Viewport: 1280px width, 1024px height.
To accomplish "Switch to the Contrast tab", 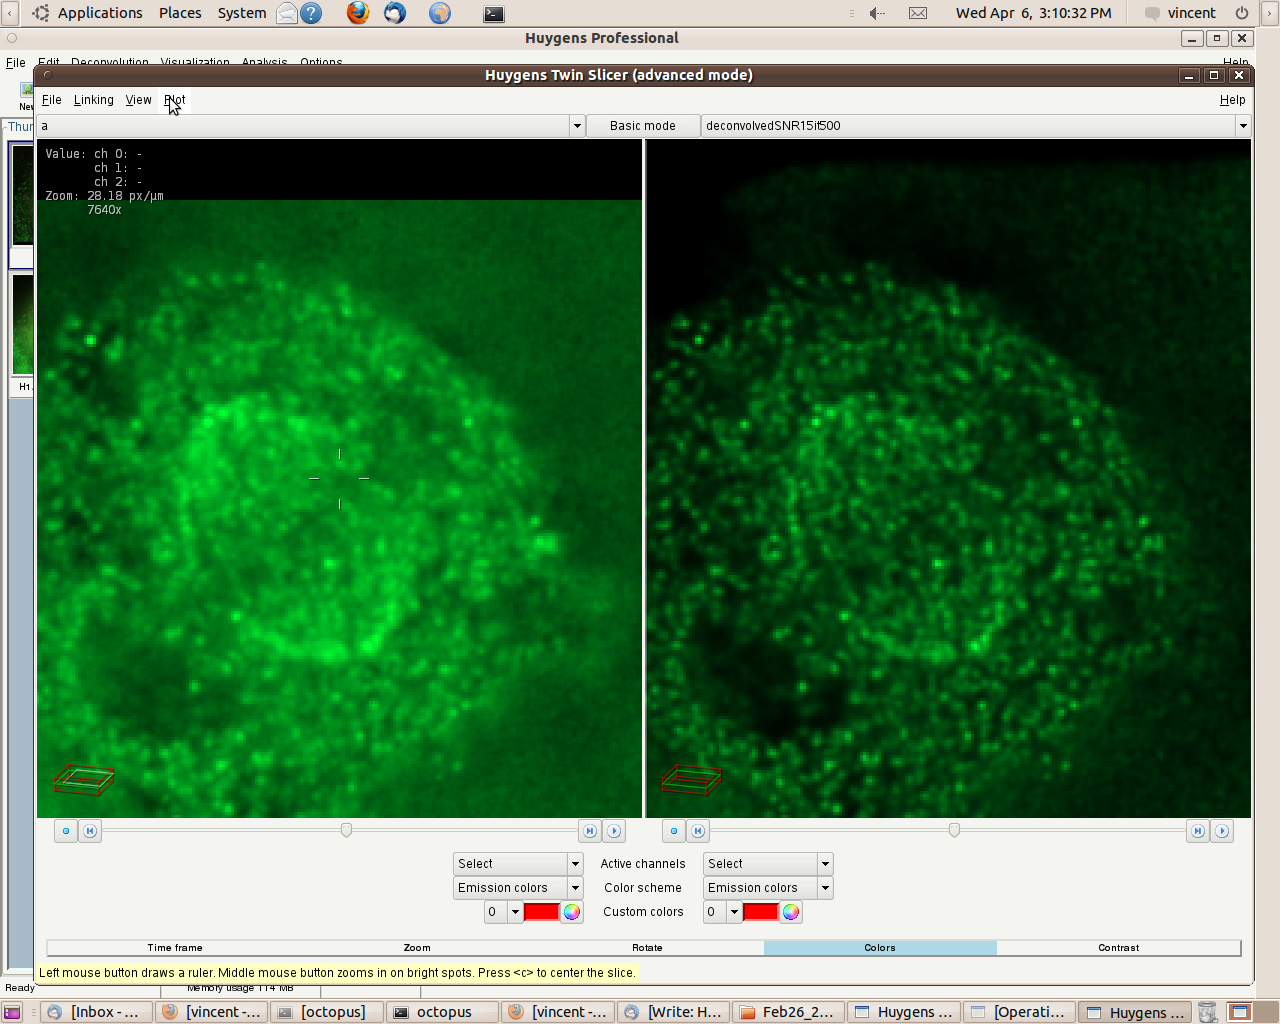I will point(1118,948).
